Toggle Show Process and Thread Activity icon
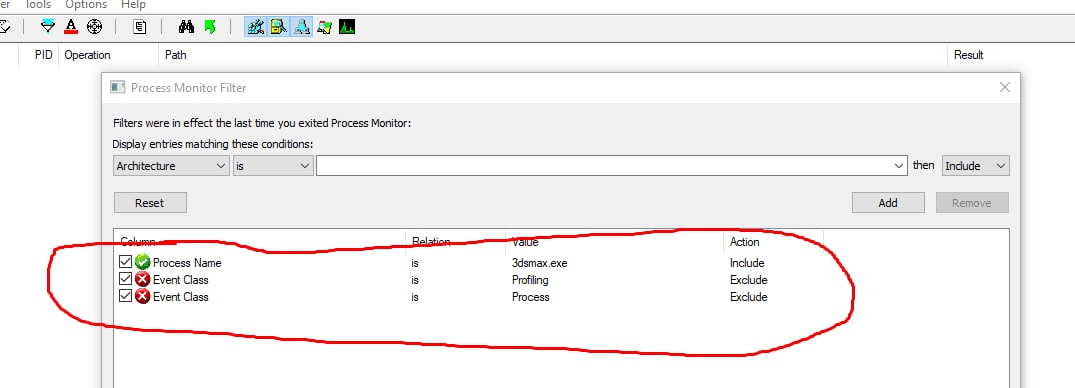 pyautogui.click(x=324, y=27)
